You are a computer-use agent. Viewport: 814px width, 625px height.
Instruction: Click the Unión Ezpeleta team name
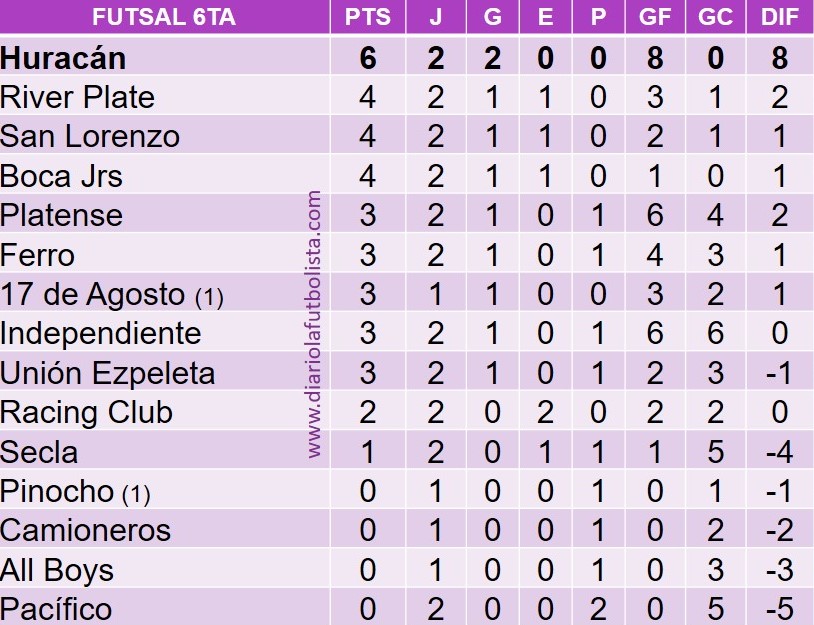coord(108,373)
